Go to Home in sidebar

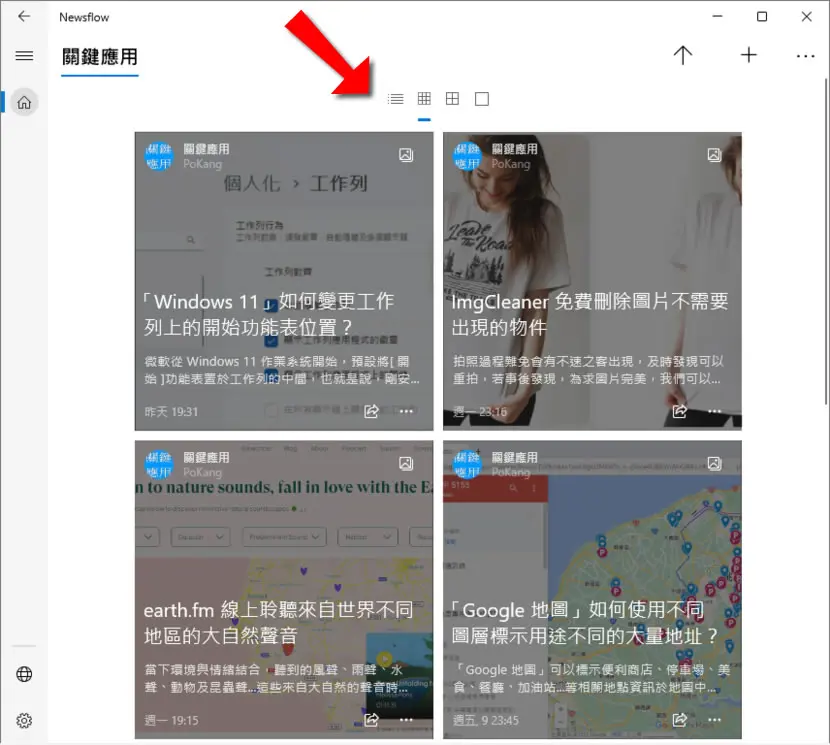[x=24, y=102]
